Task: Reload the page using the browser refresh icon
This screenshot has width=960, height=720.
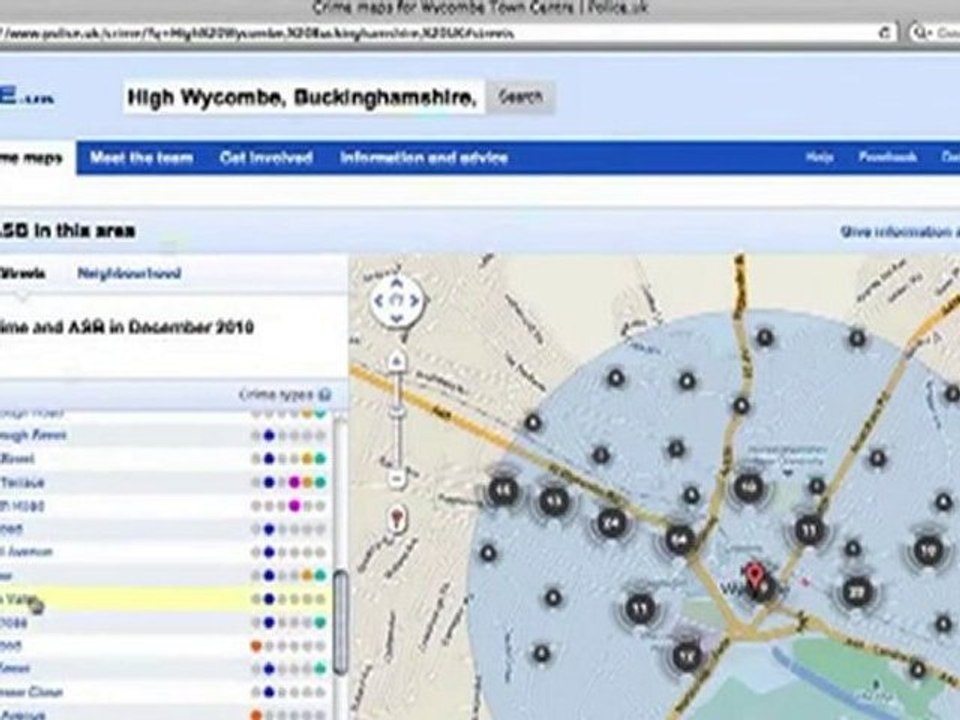Action: point(884,32)
